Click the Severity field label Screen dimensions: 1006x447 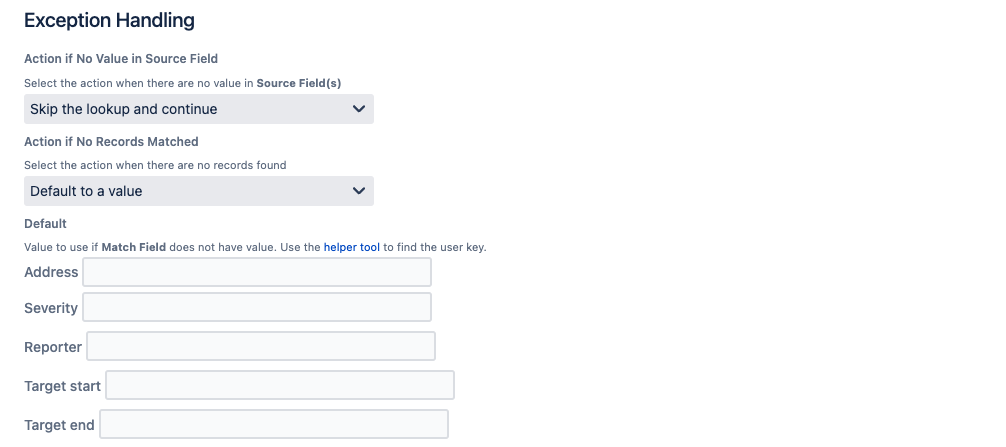click(x=51, y=308)
